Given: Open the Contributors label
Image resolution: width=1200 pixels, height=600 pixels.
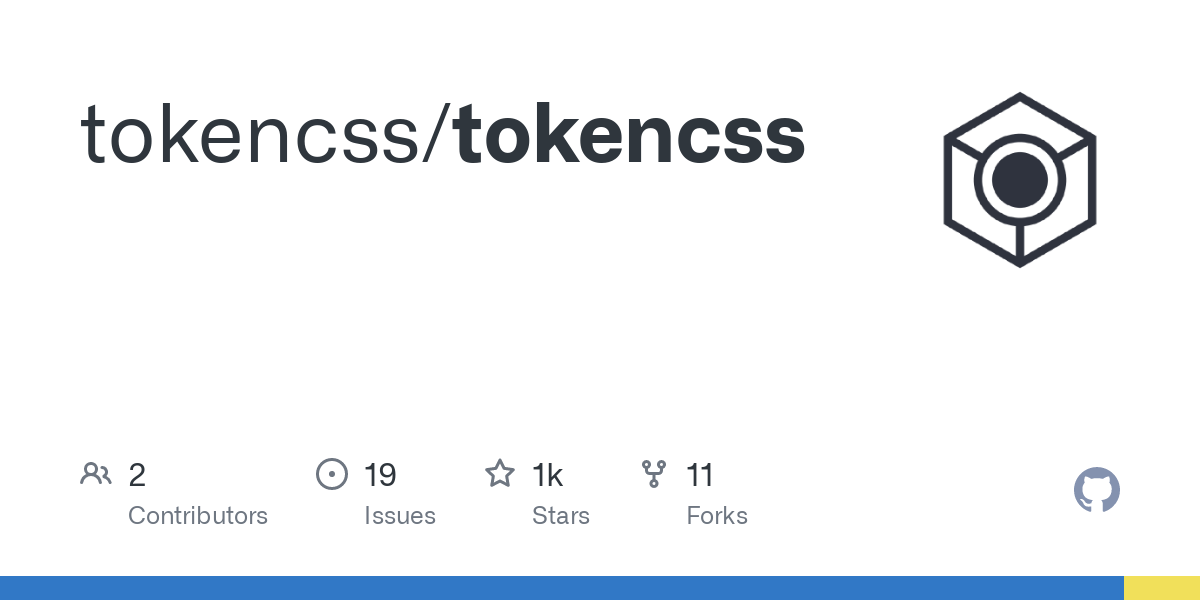Looking at the screenshot, I should [198, 516].
